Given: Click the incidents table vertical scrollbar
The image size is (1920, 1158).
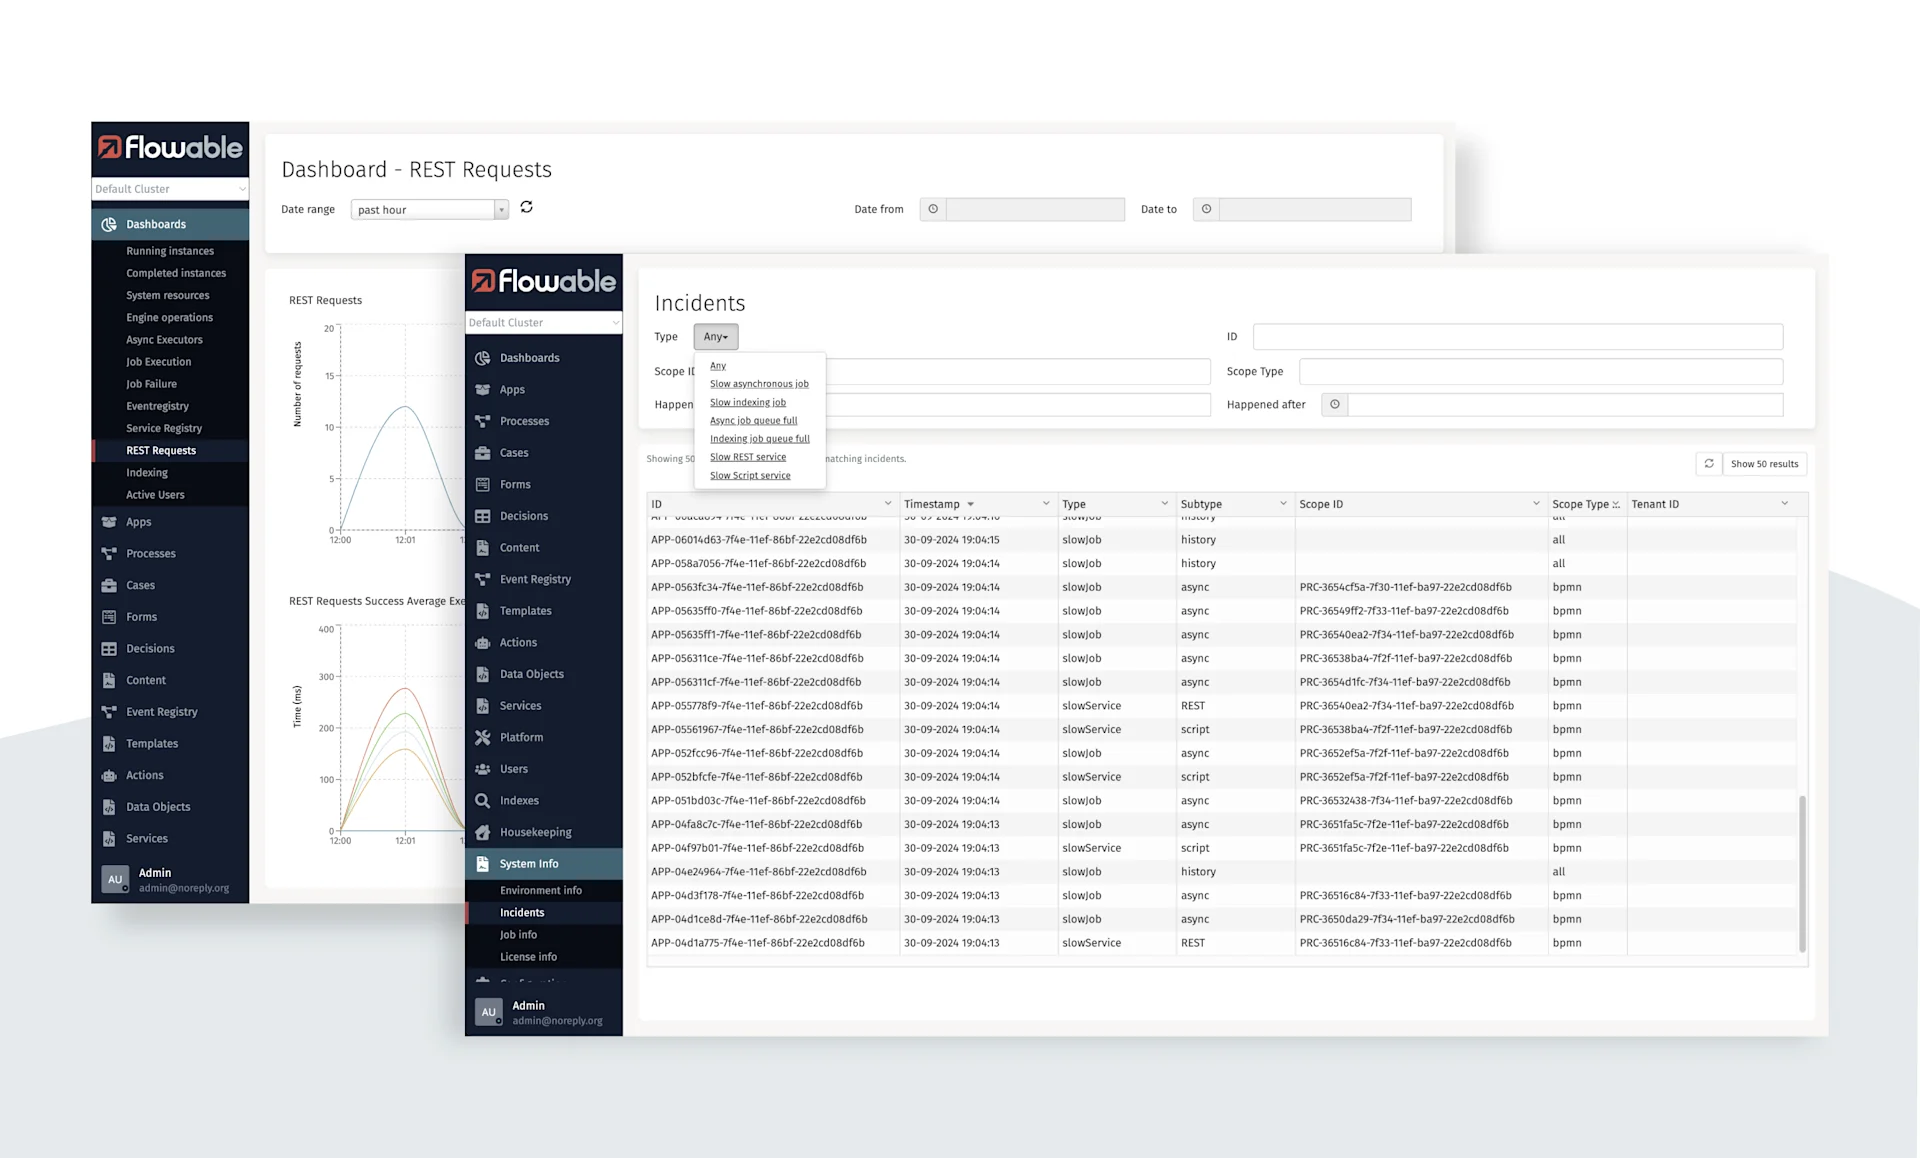Looking at the screenshot, I should coord(1802,874).
